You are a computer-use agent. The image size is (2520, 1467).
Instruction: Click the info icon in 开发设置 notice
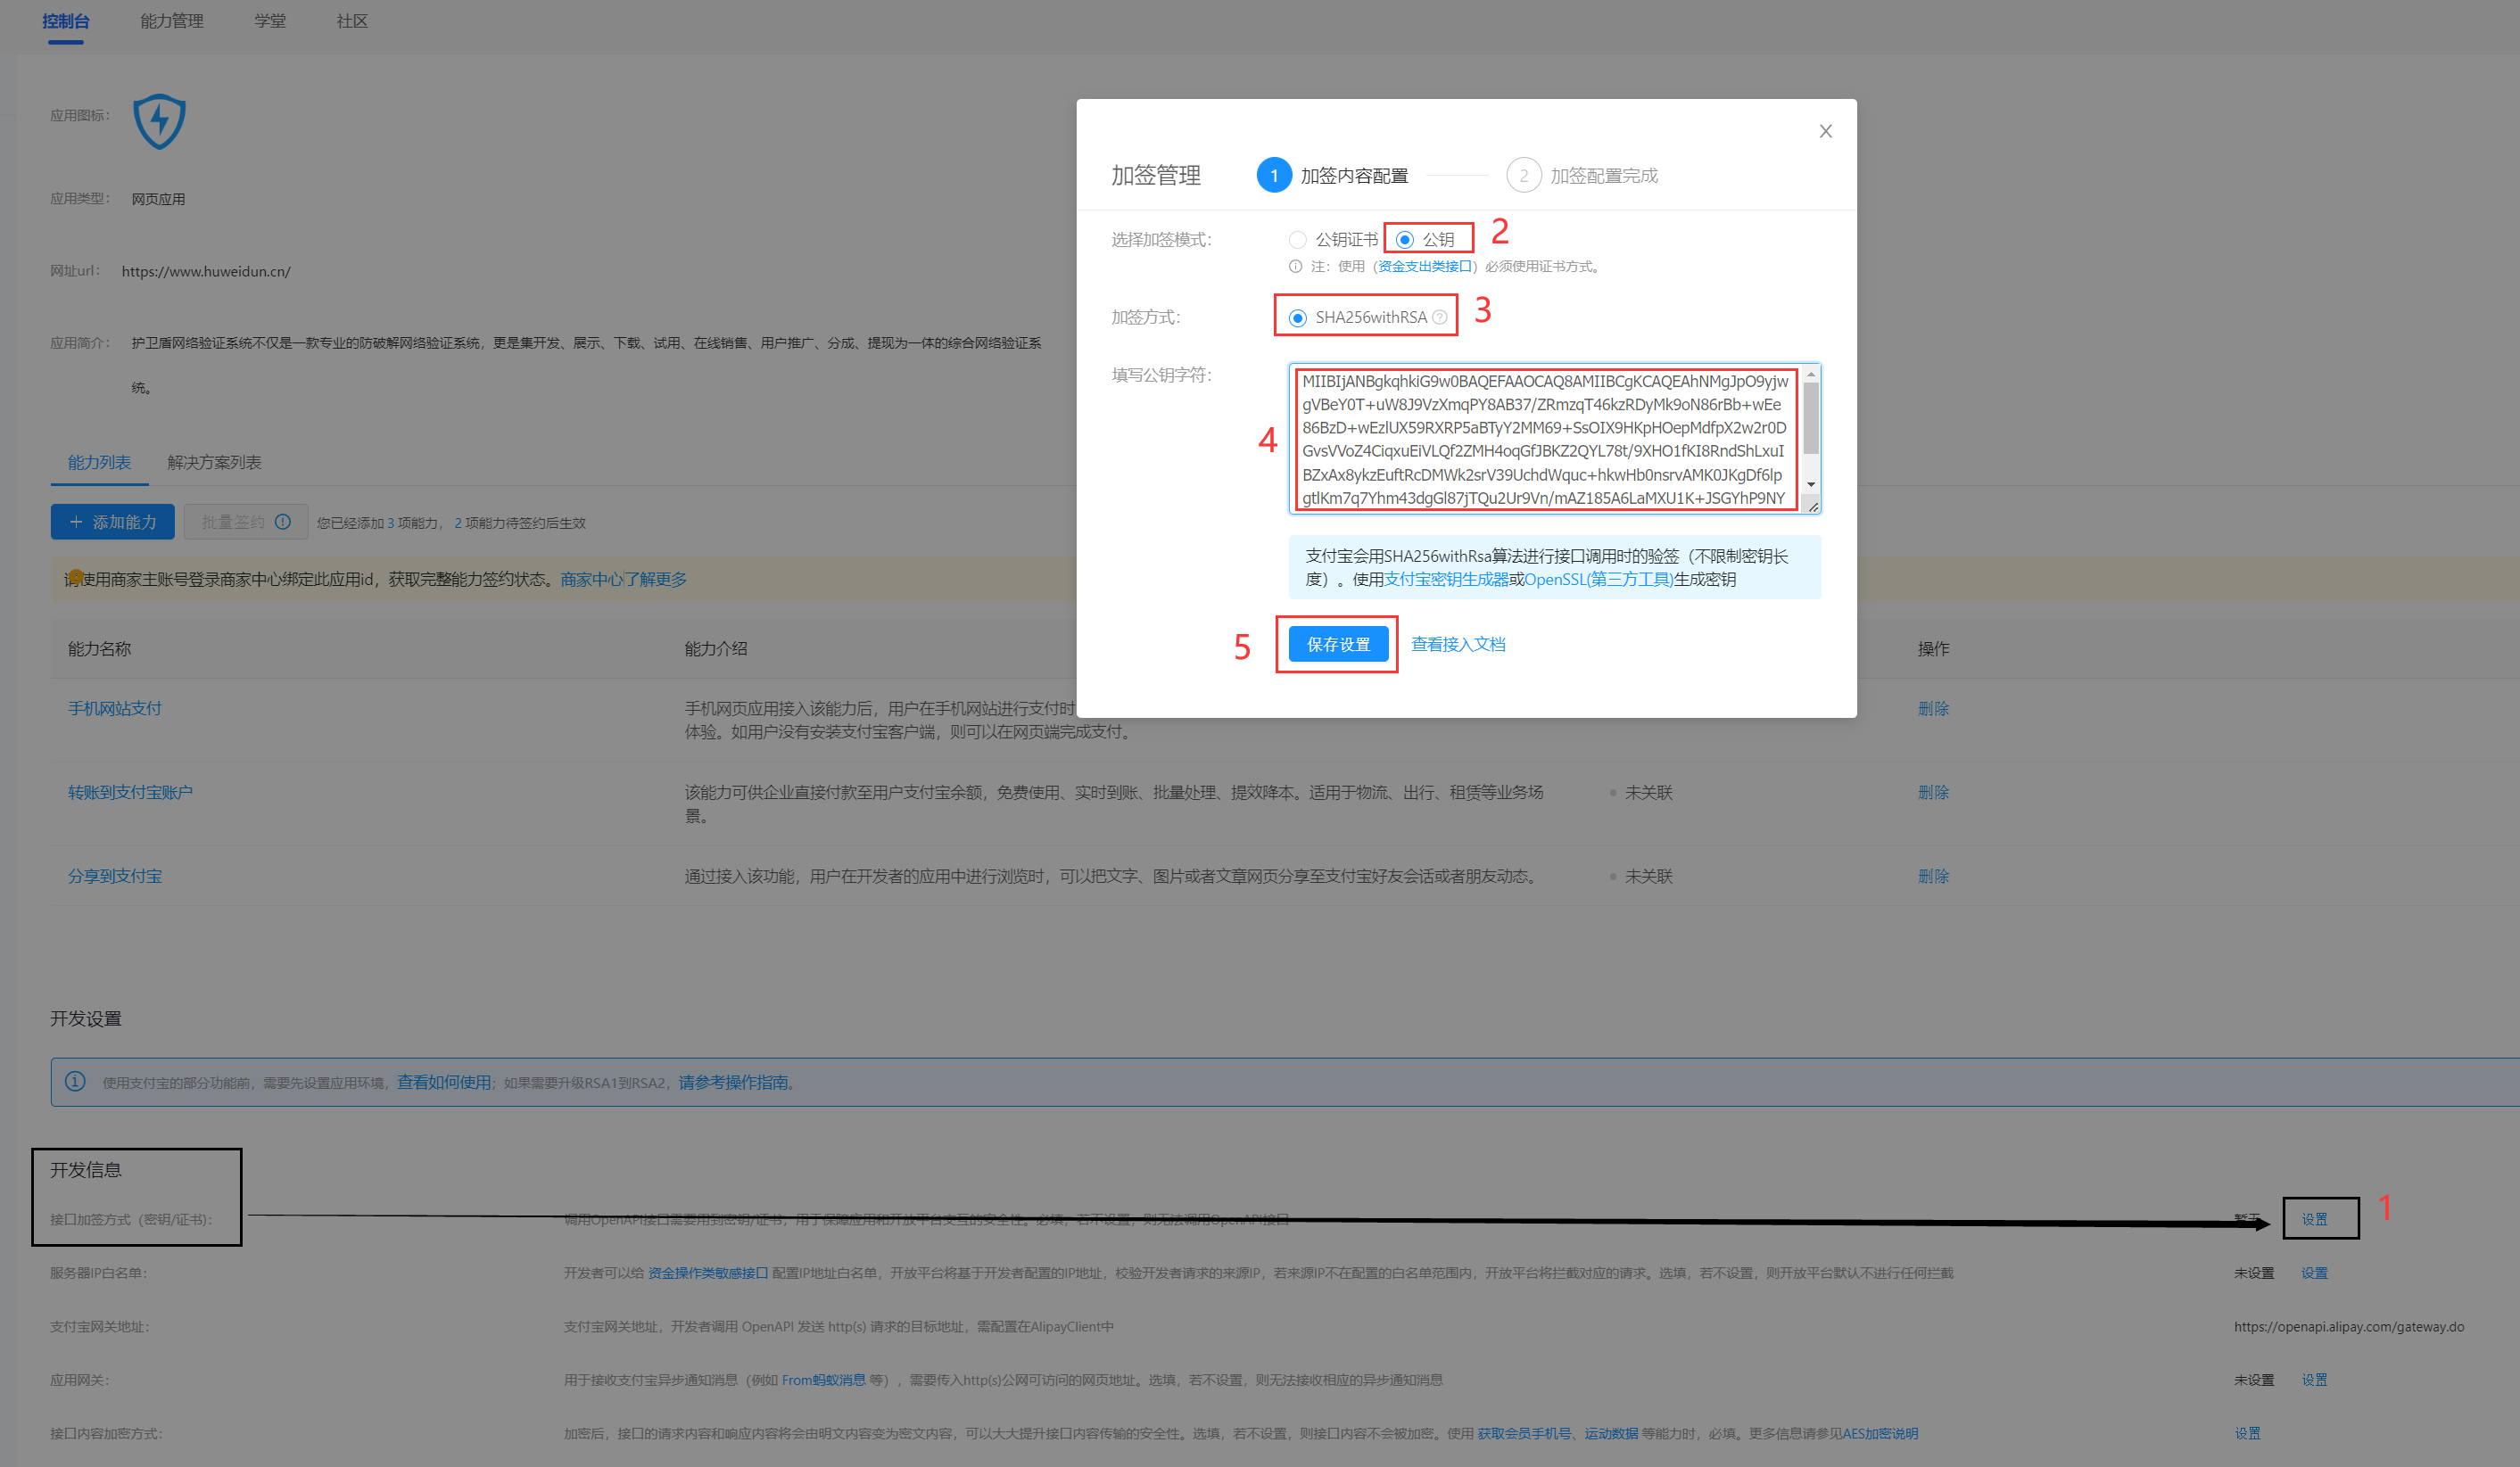75,1081
